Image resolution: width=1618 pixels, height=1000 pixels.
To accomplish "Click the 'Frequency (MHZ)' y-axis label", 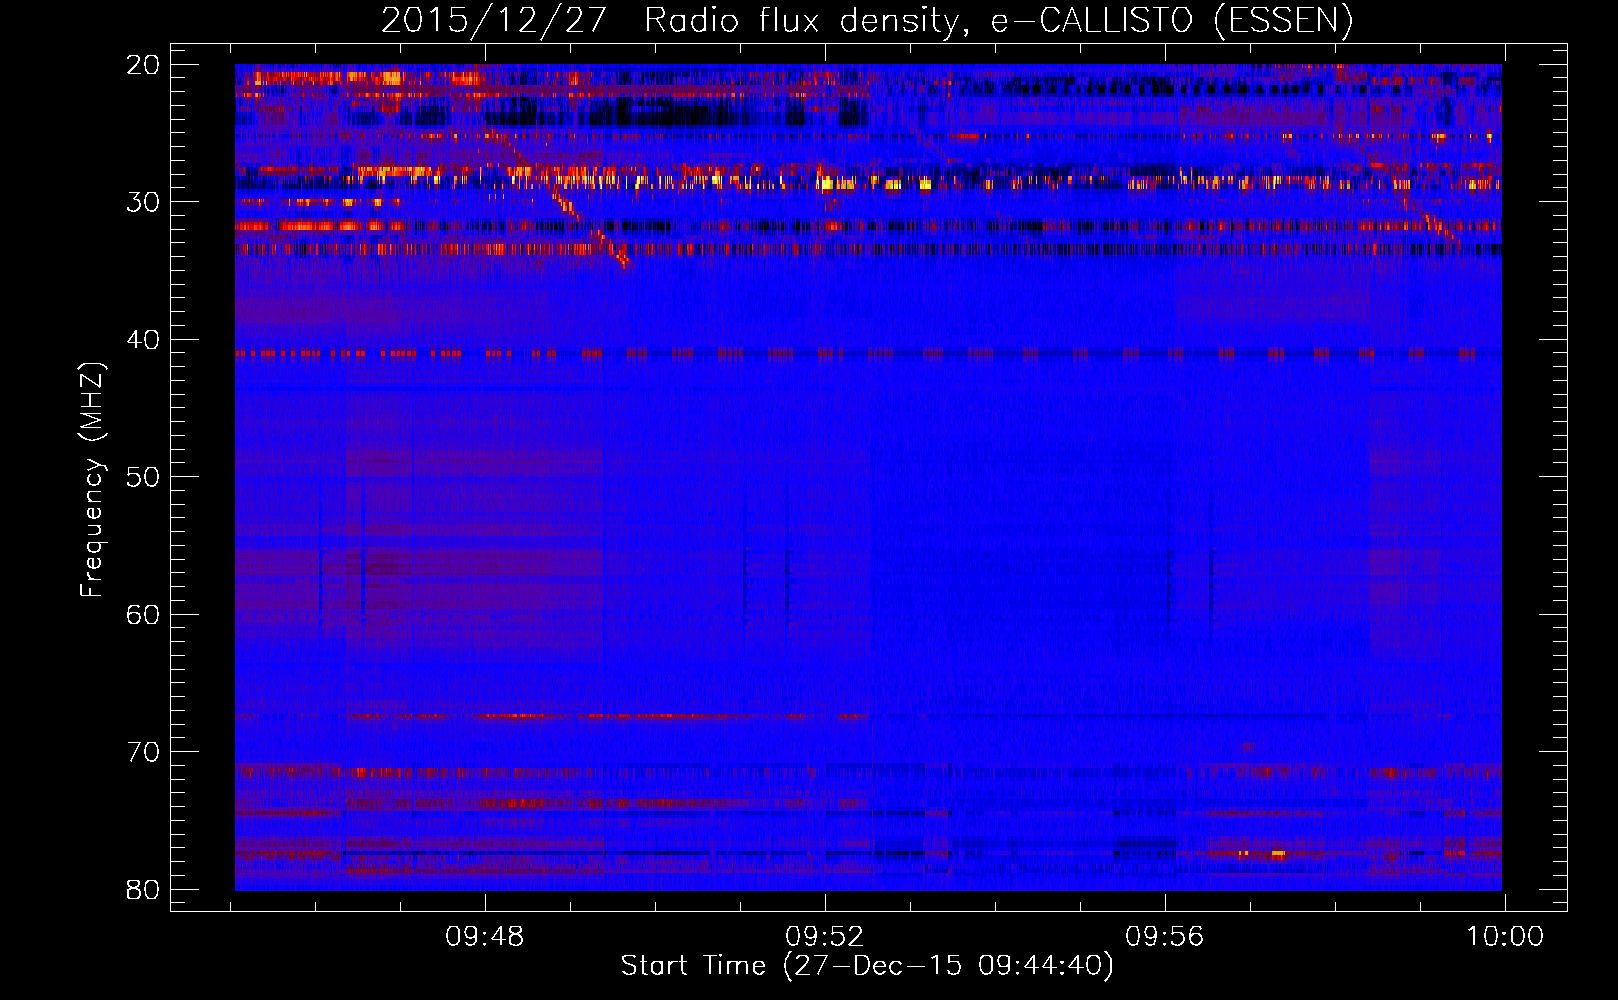I will pos(92,480).
